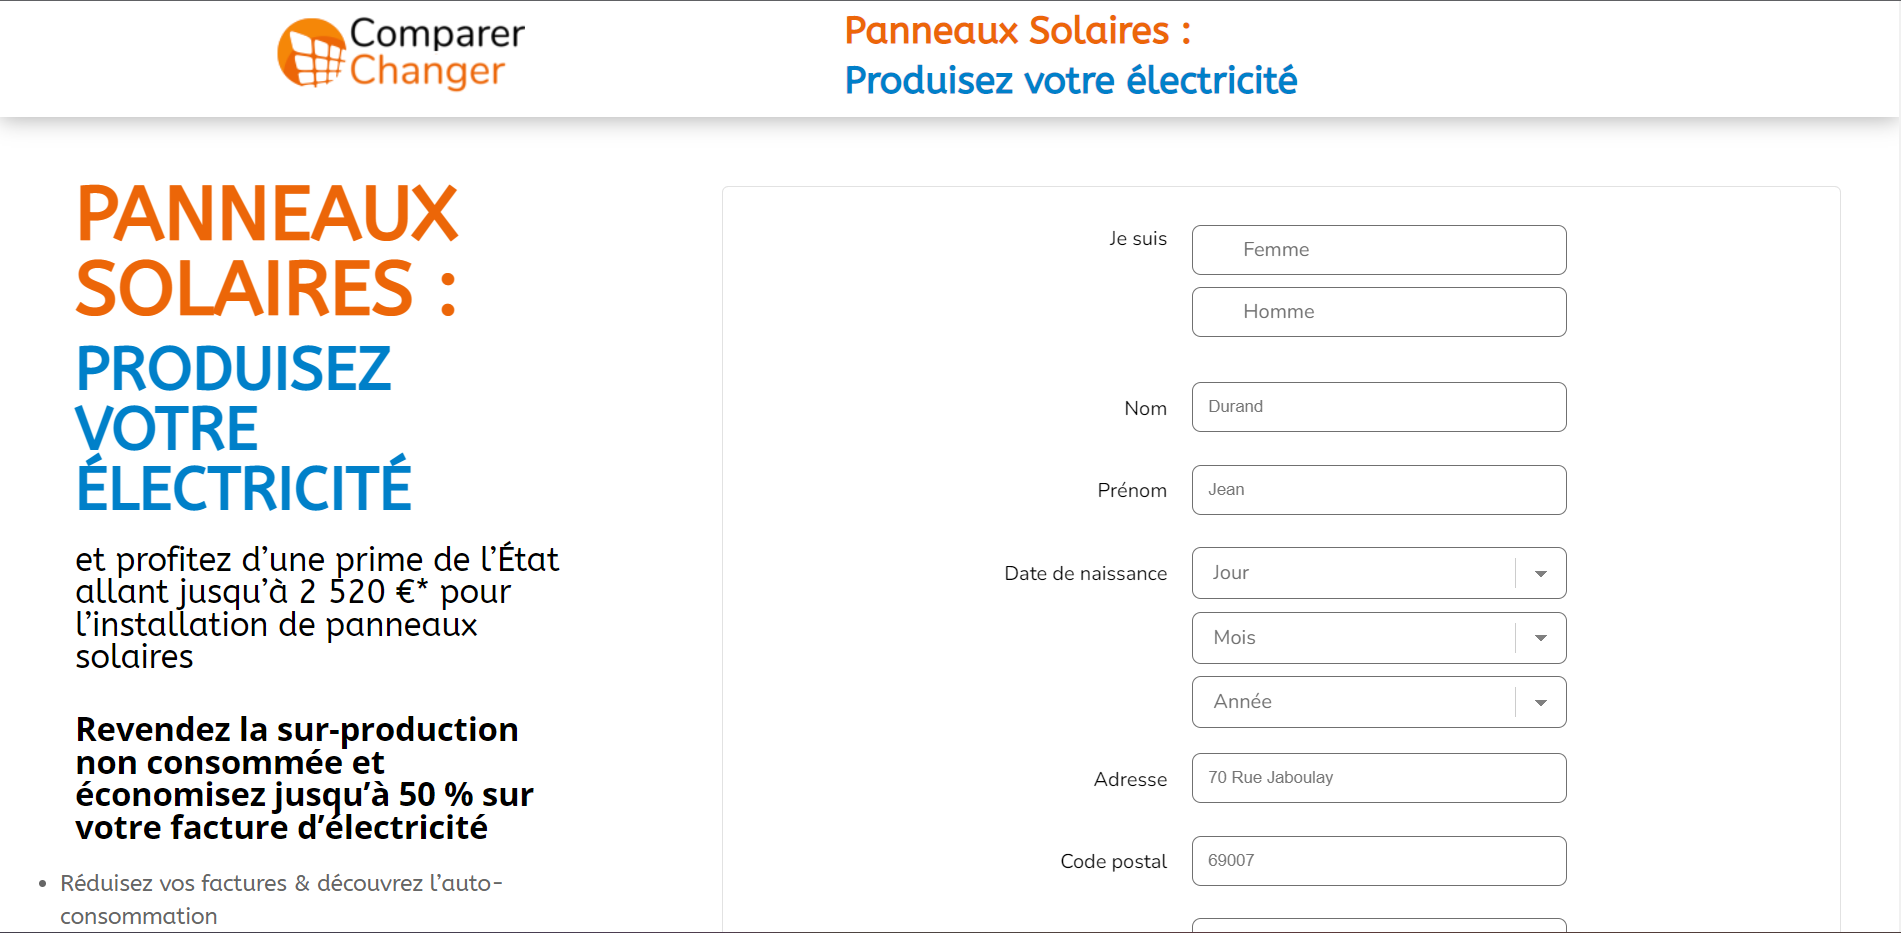Select the Femme option
This screenshot has width=1901, height=933.
pos(1379,250)
